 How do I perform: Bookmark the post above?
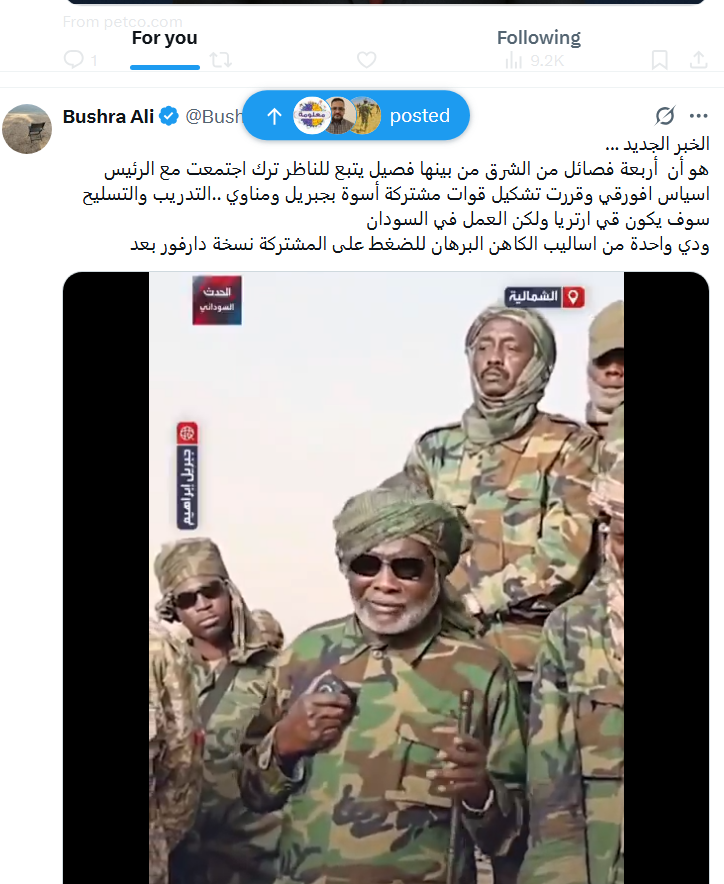tap(659, 60)
